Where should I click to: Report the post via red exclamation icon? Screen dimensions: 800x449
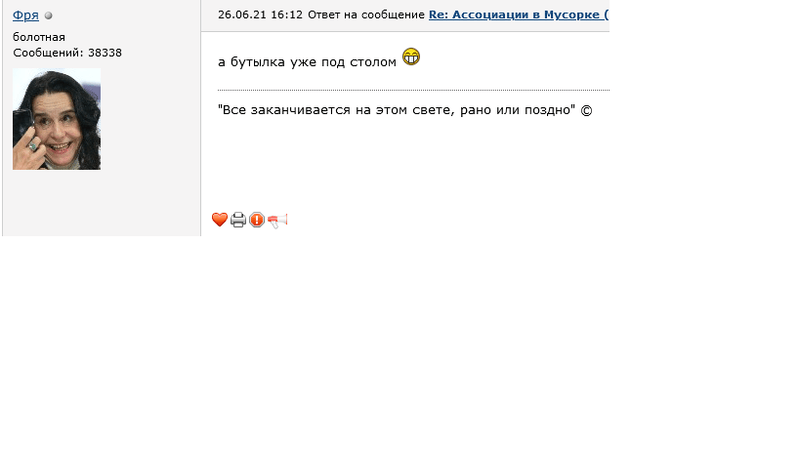click(257, 220)
